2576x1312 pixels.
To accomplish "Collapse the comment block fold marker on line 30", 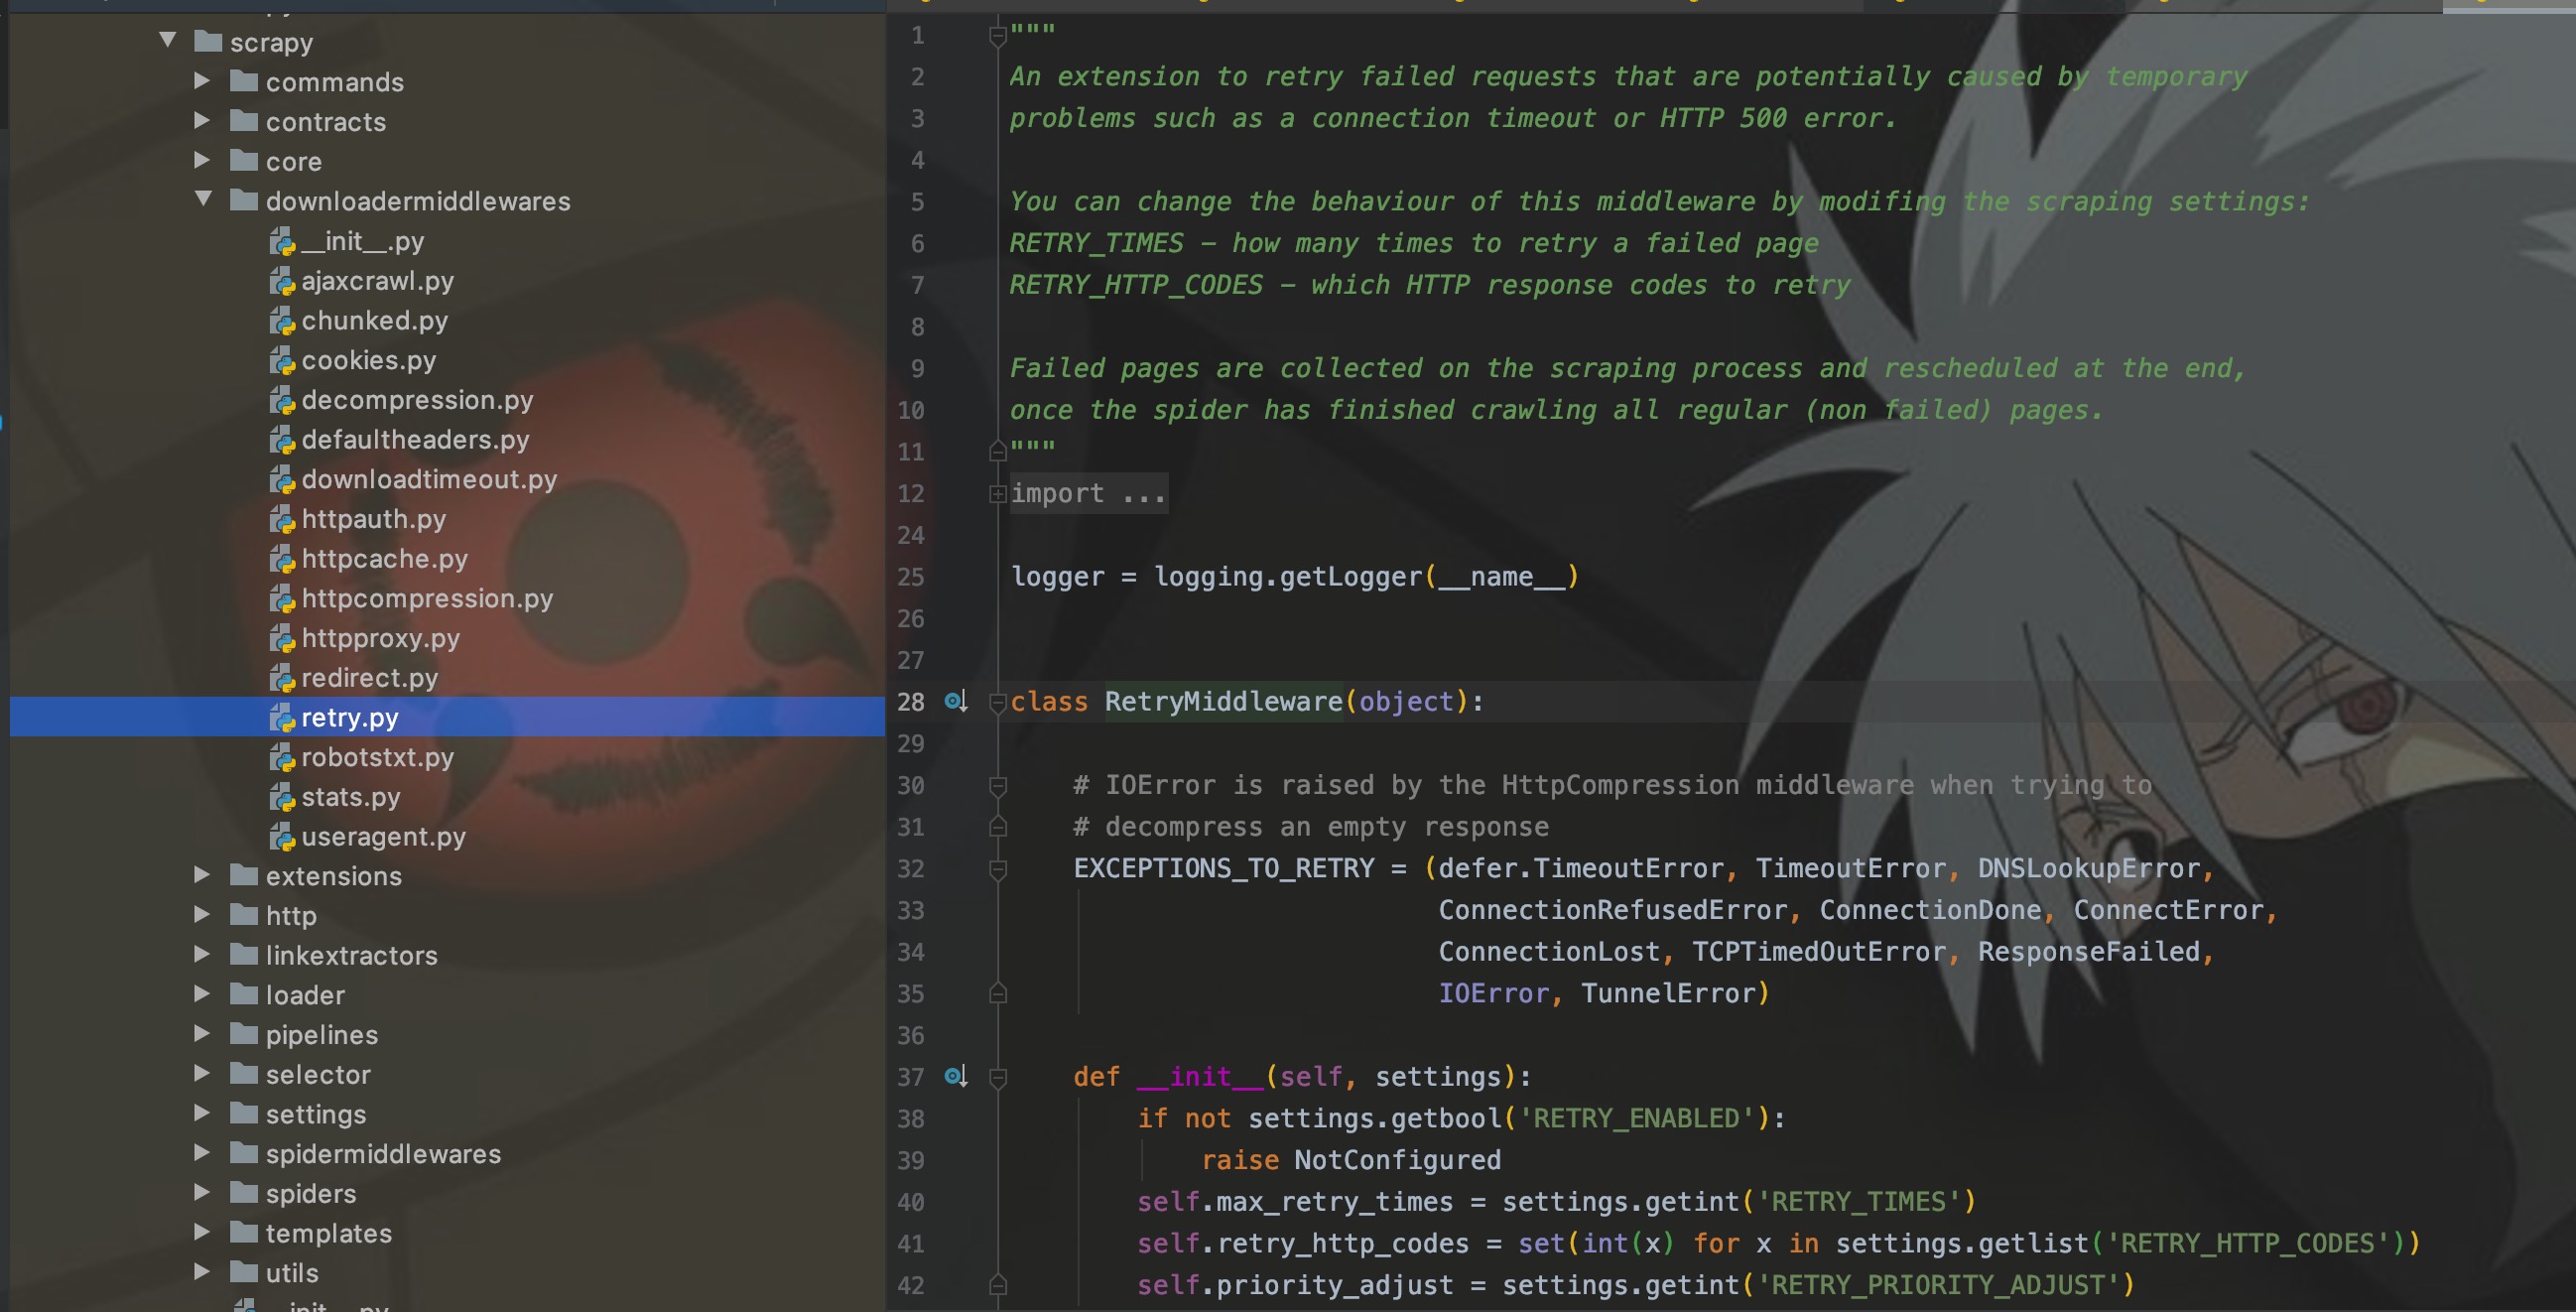I will (997, 786).
